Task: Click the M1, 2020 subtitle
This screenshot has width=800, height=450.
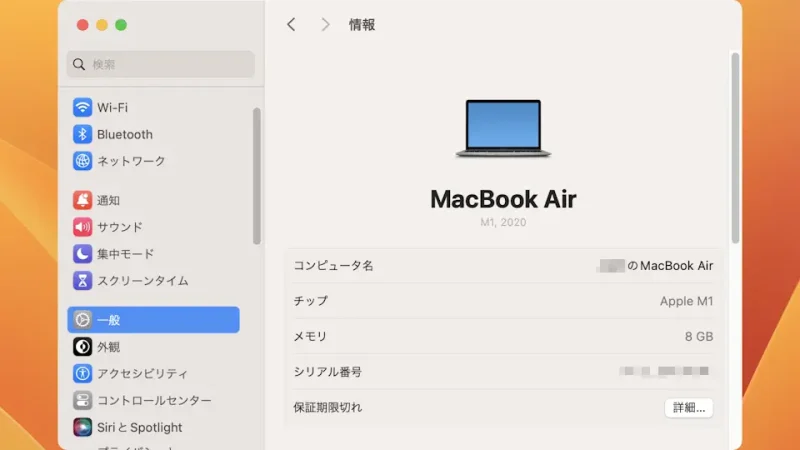Action: click(x=503, y=222)
